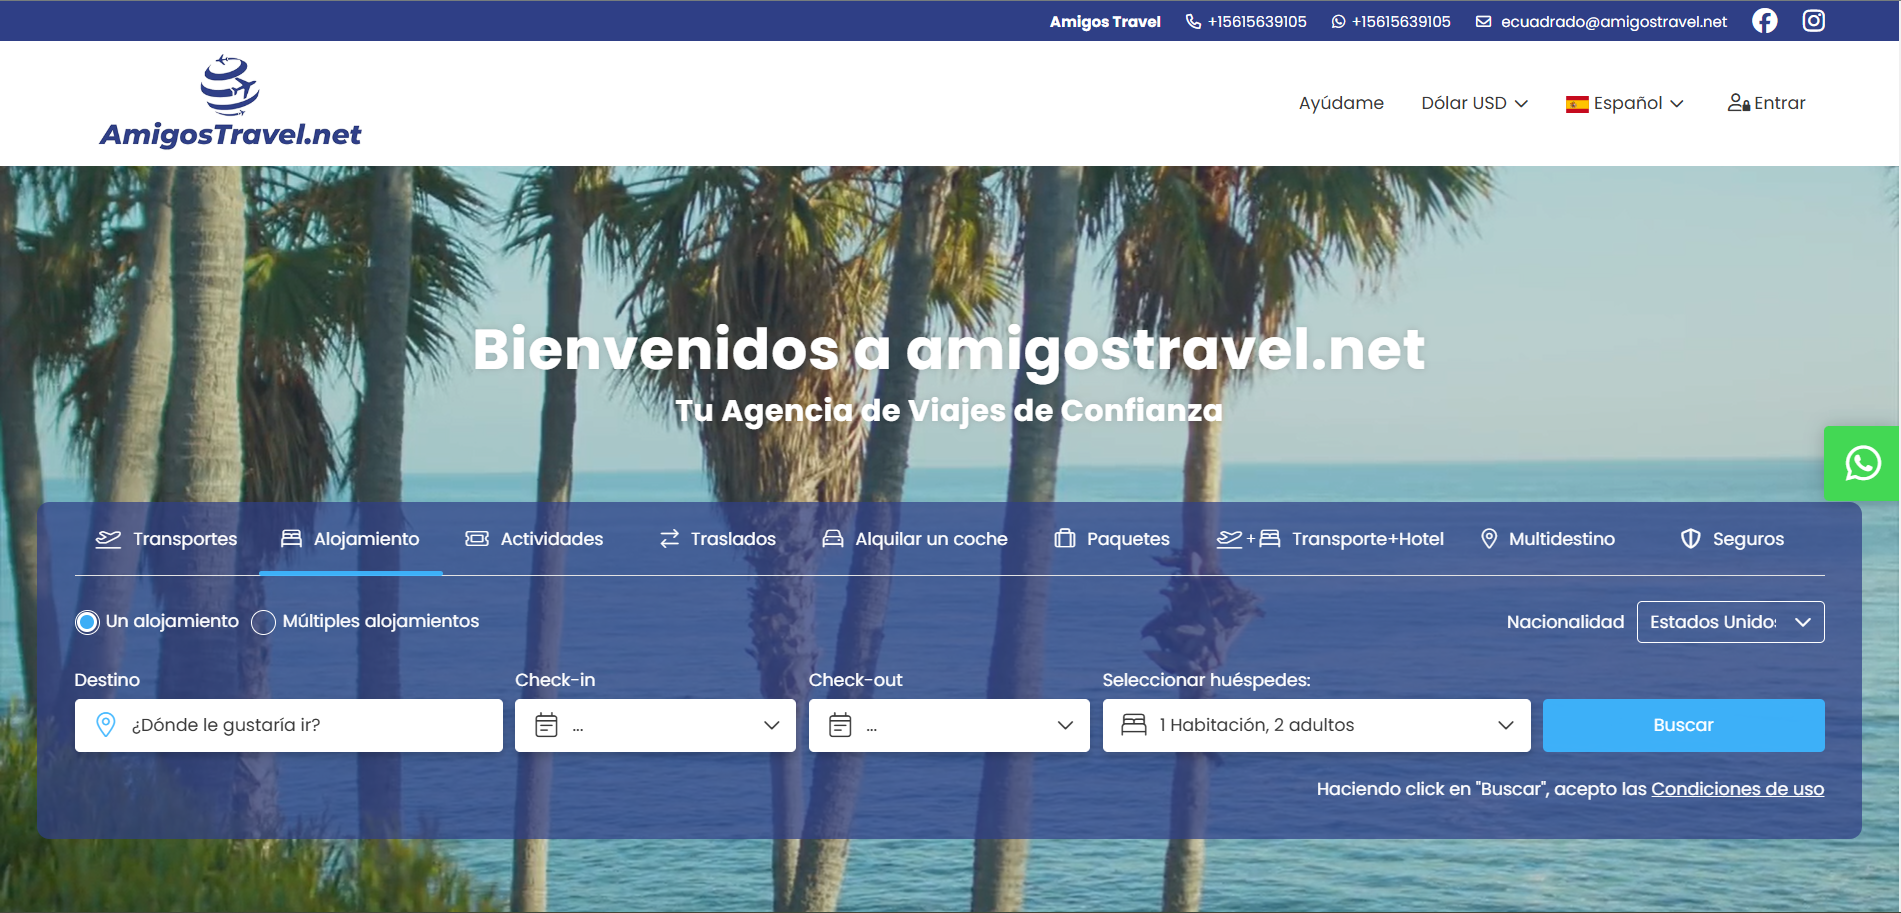This screenshot has width=1901, height=913.
Task: Click the location pin in Destino field
Action: click(106, 725)
